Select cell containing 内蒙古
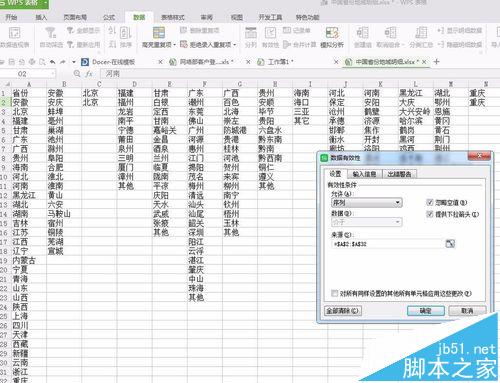This screenshot has width=500, height=383. pos(29,260)
